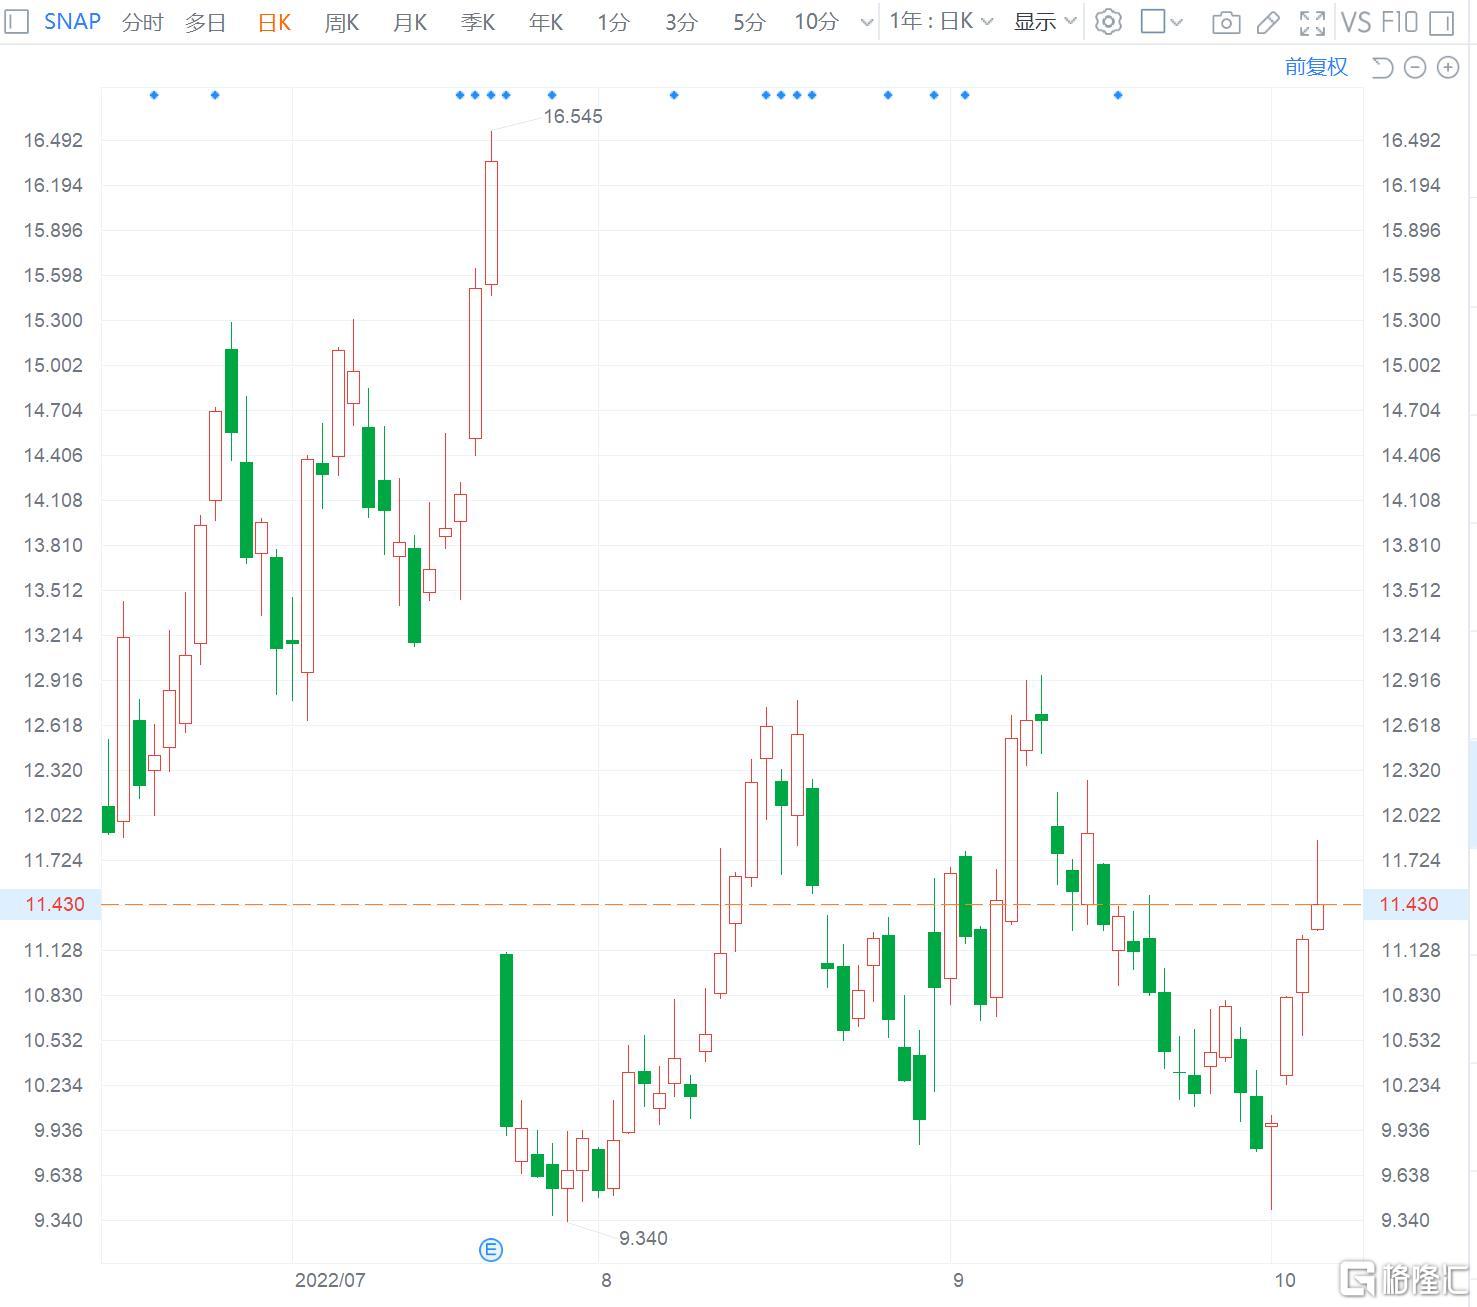This screenshot has width=1477, height=1307.
Task: Click the 2022/07 date axis label
Action: tap(330, 1280)
